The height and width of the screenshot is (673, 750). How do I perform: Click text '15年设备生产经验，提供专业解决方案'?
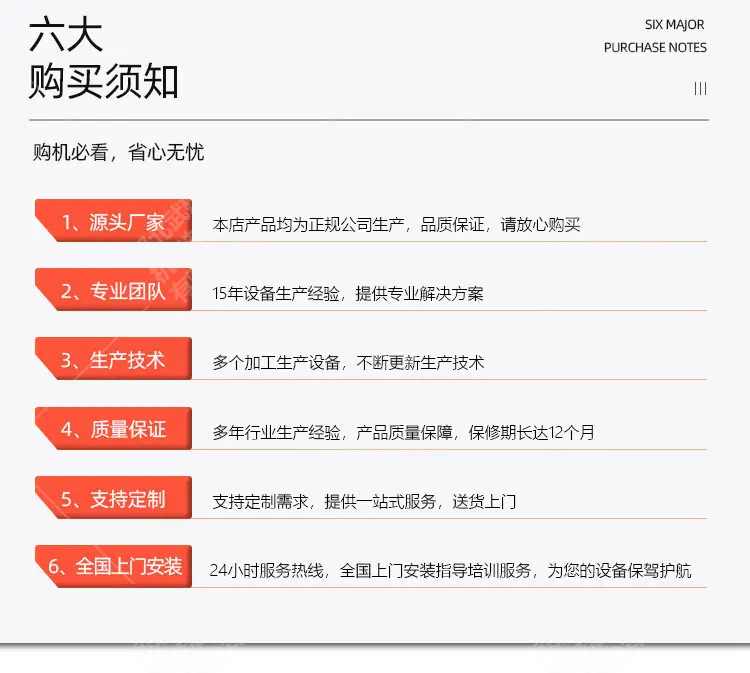pos(348,293)
